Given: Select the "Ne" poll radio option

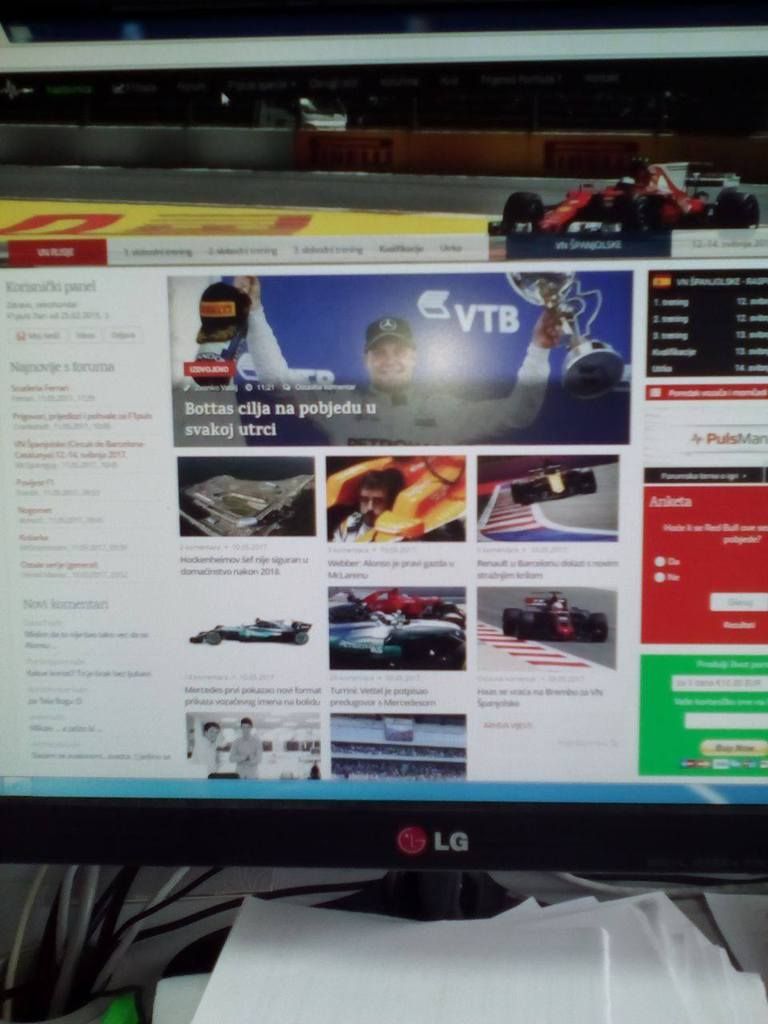Looking at the screenshot, I should pyautogui.click(x=660, y=577).
